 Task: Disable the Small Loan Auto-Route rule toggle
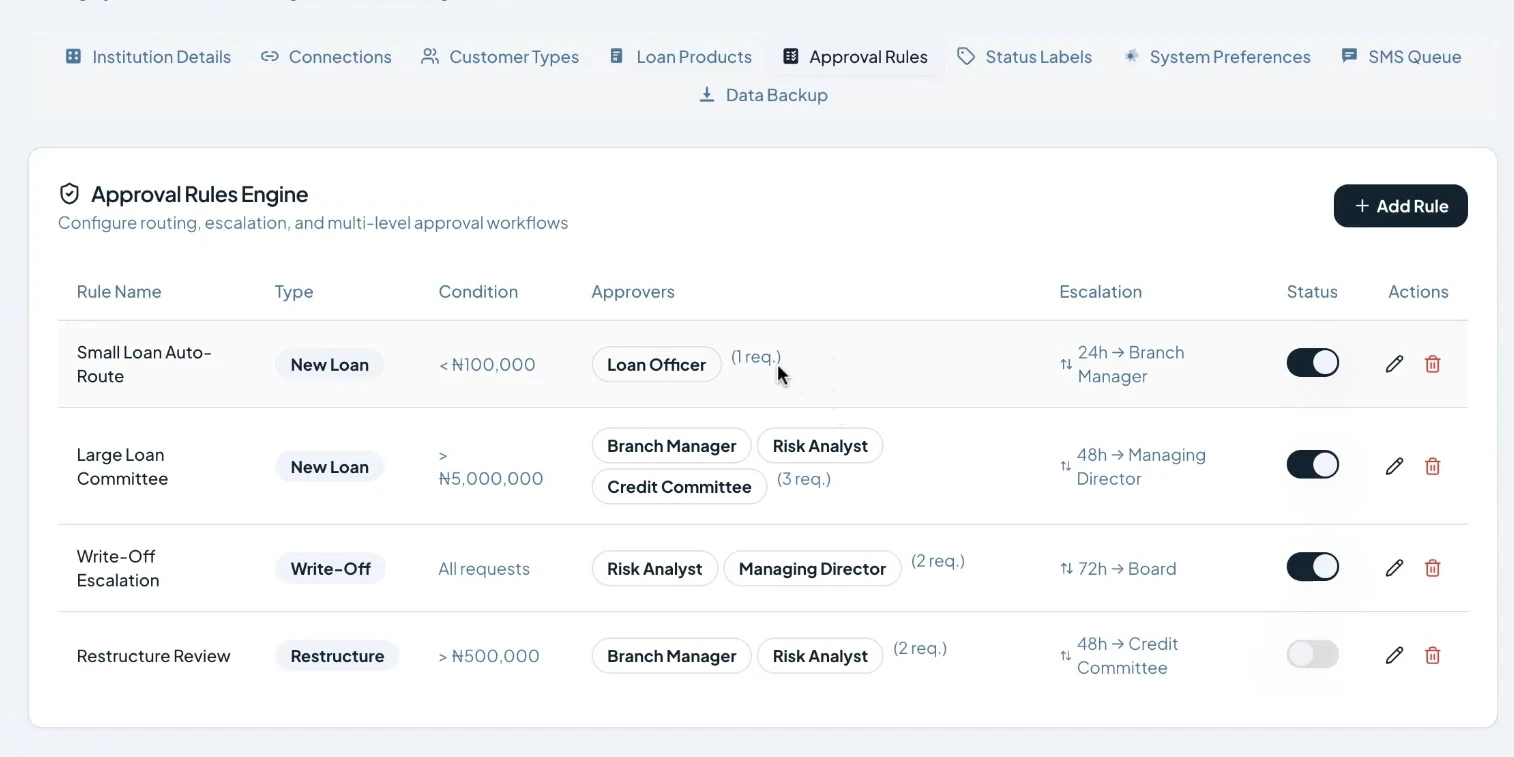pyautogui.click(x=1312, y=363)
